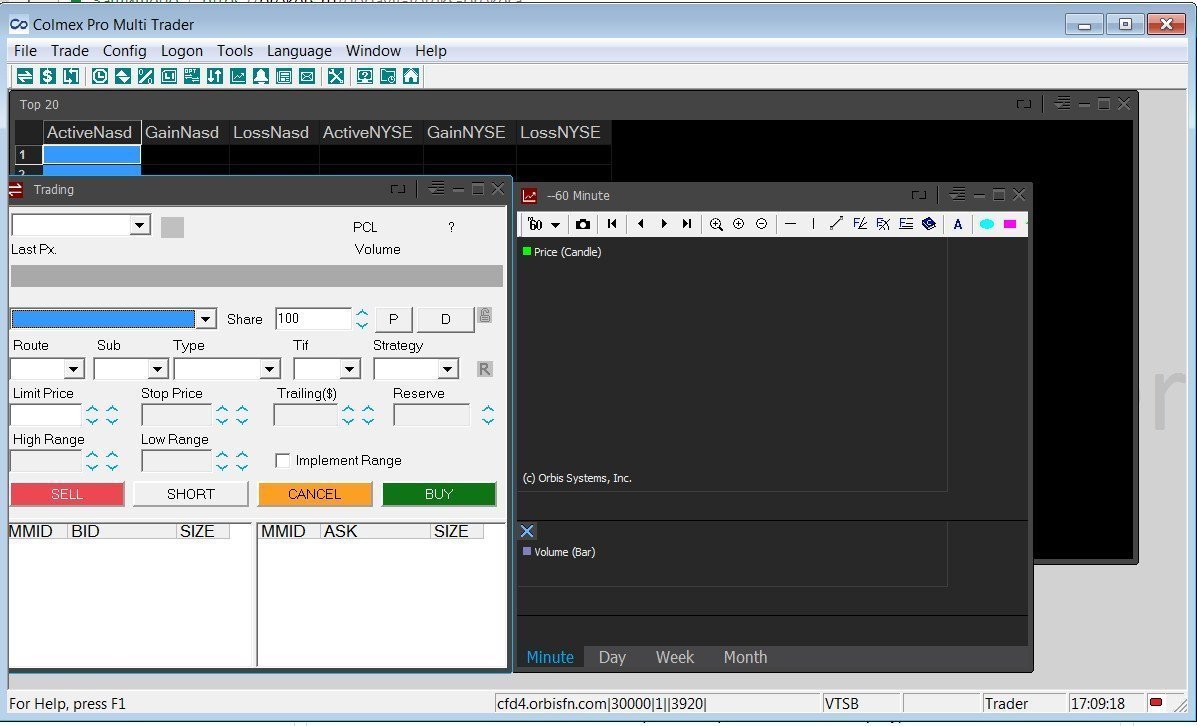Open the news toolbar icon
The width and height of the screenshot is (1197, 726).
tap(284, 76)
